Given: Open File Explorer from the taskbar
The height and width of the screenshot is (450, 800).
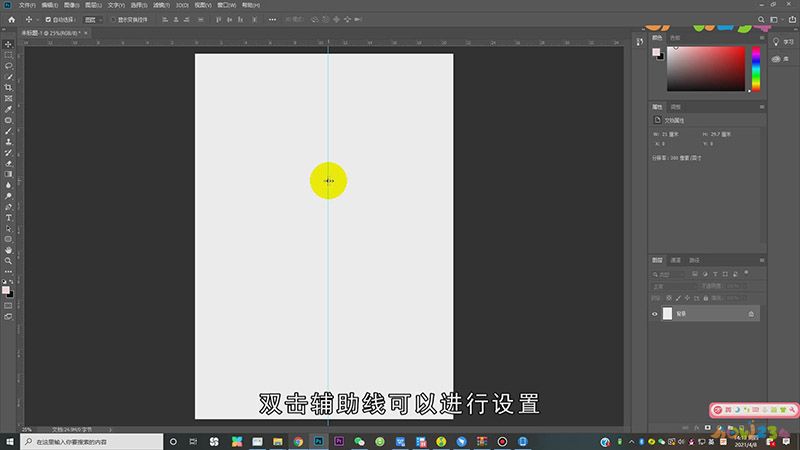Looking at the screenshot, I should click(278, 442).
